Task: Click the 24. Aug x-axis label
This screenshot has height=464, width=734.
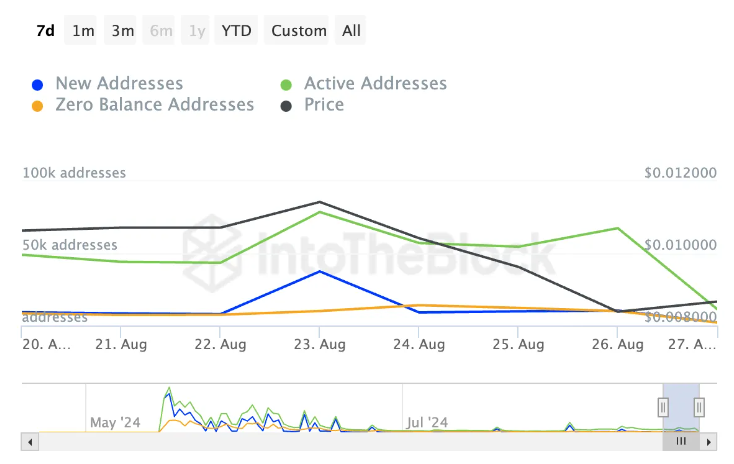Action: point(419,345)
